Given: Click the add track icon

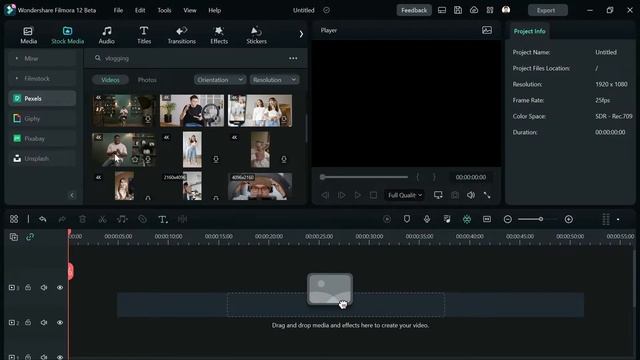Looking at the screenshot, I should point(13,237).
